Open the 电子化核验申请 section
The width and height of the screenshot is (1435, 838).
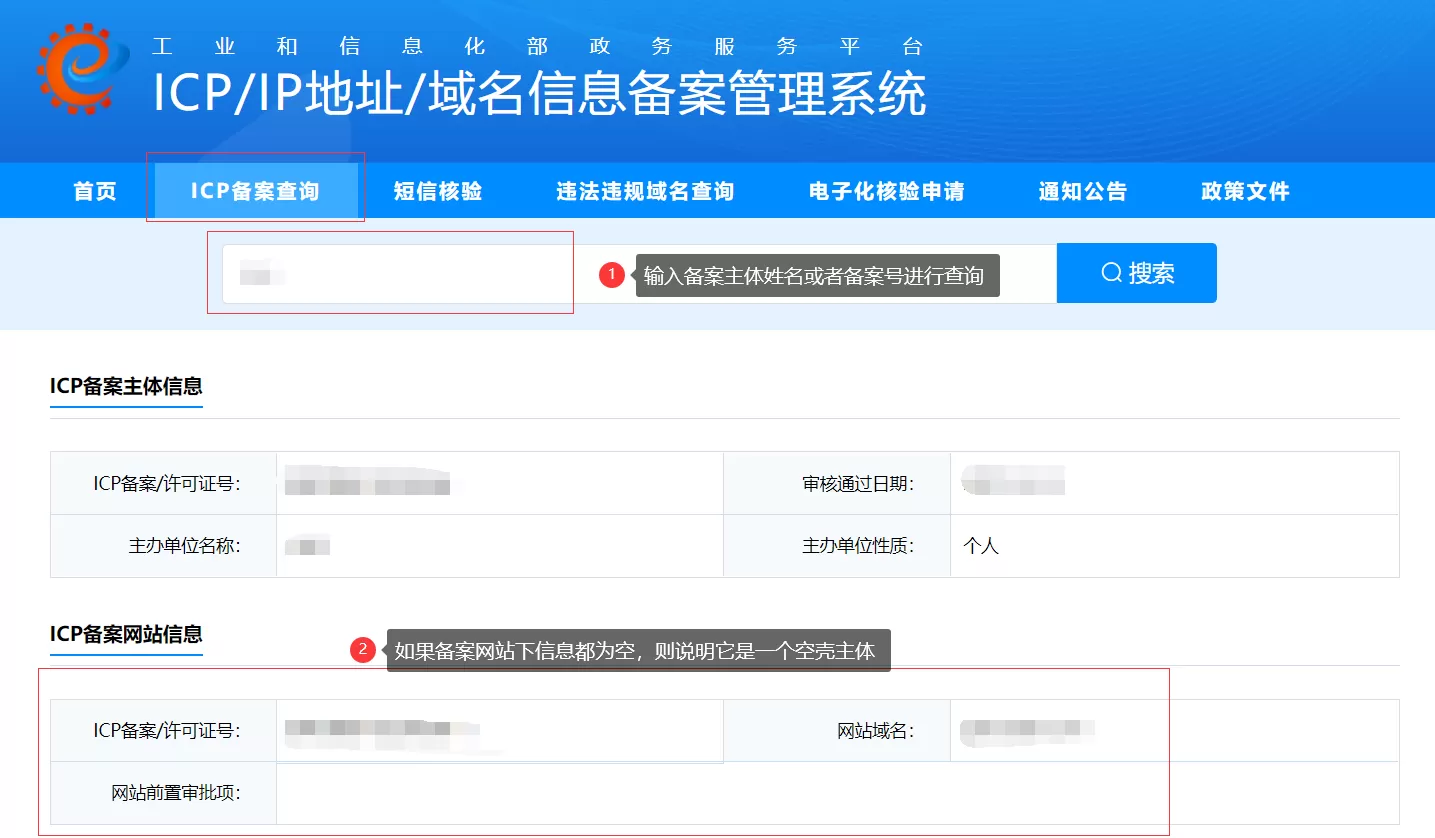click(x=884, y=190)
